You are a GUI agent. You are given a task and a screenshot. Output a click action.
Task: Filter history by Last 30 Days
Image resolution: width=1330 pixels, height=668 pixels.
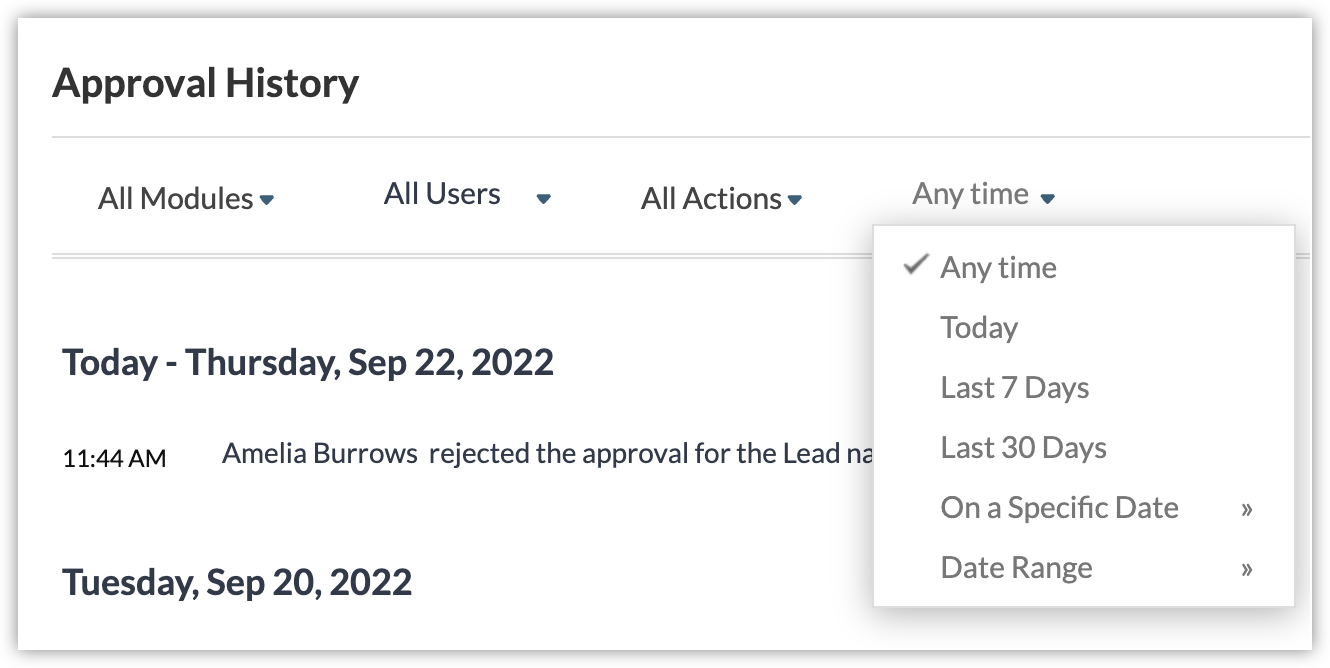tap(1023, 448)
